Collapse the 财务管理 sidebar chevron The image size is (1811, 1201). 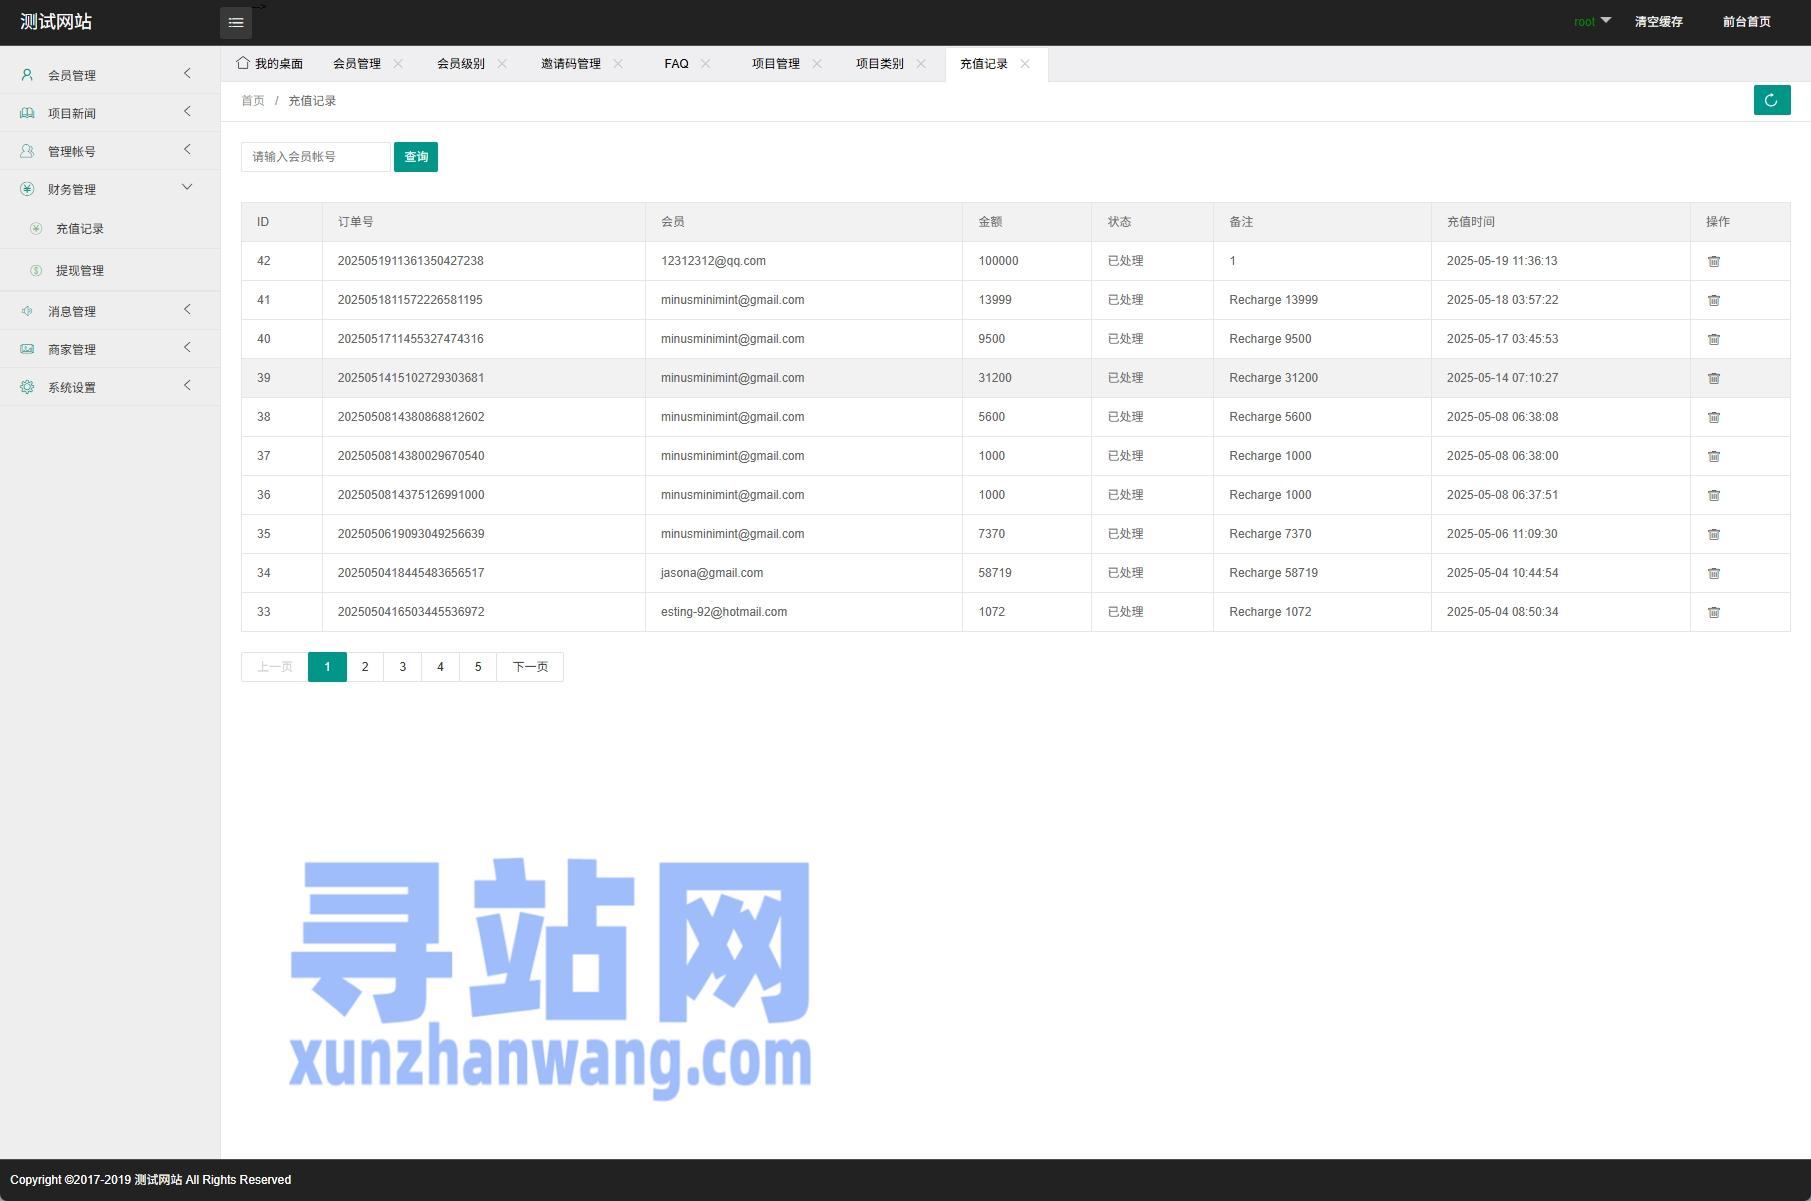187,188
